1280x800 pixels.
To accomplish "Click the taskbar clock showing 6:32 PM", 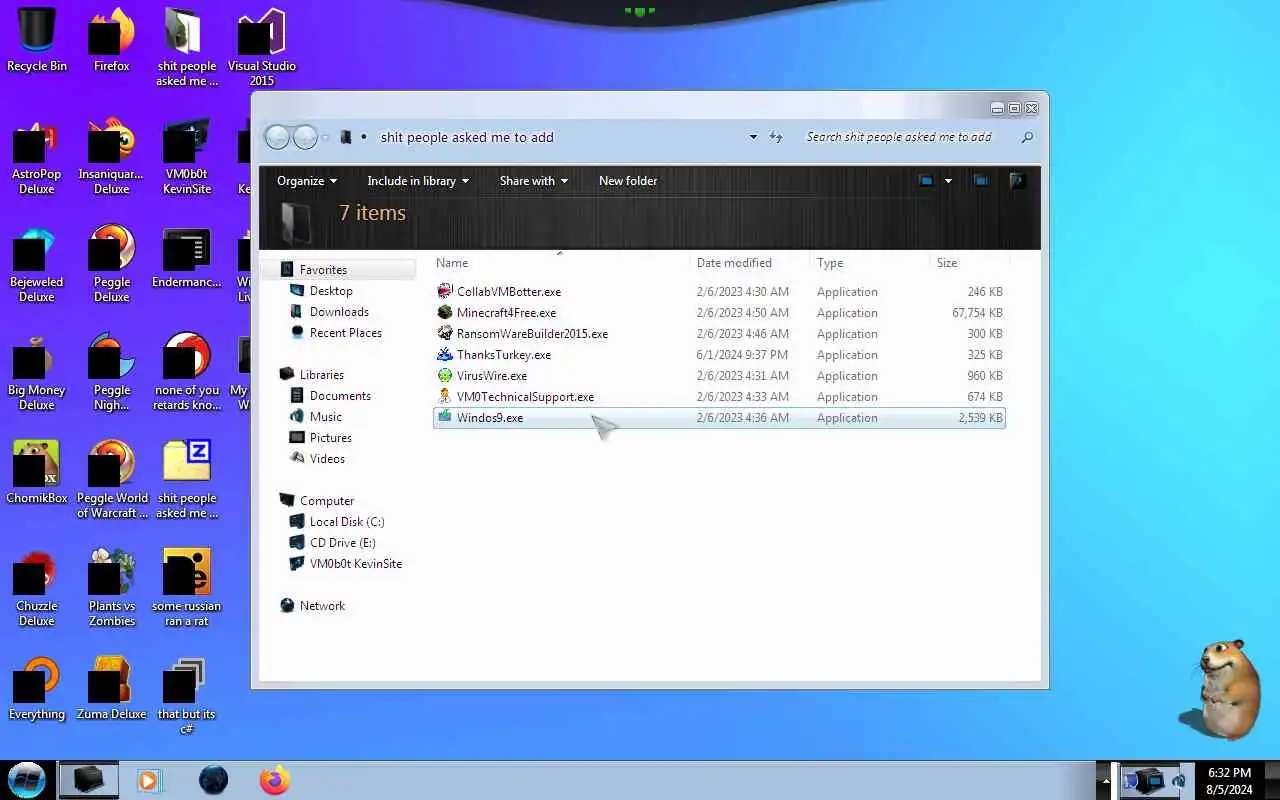I will click(1229, 780).
